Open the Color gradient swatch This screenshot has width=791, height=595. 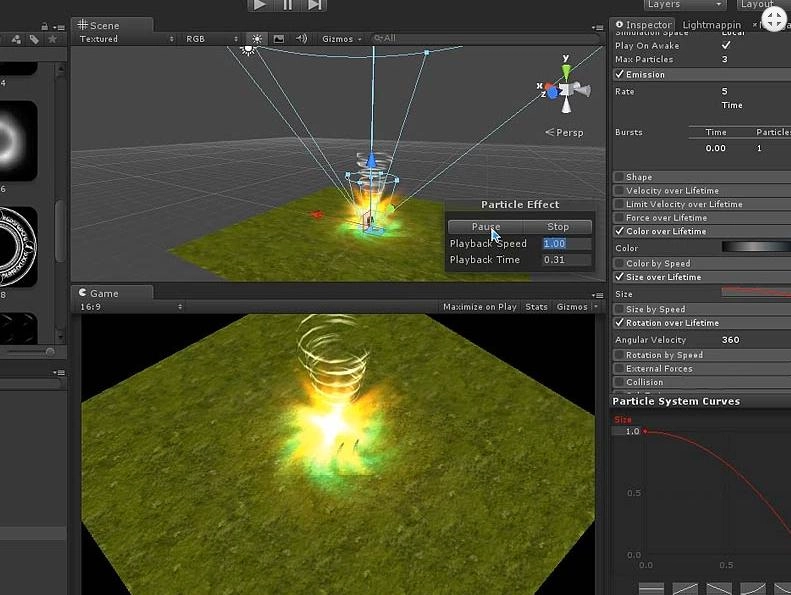pos(755,248)
